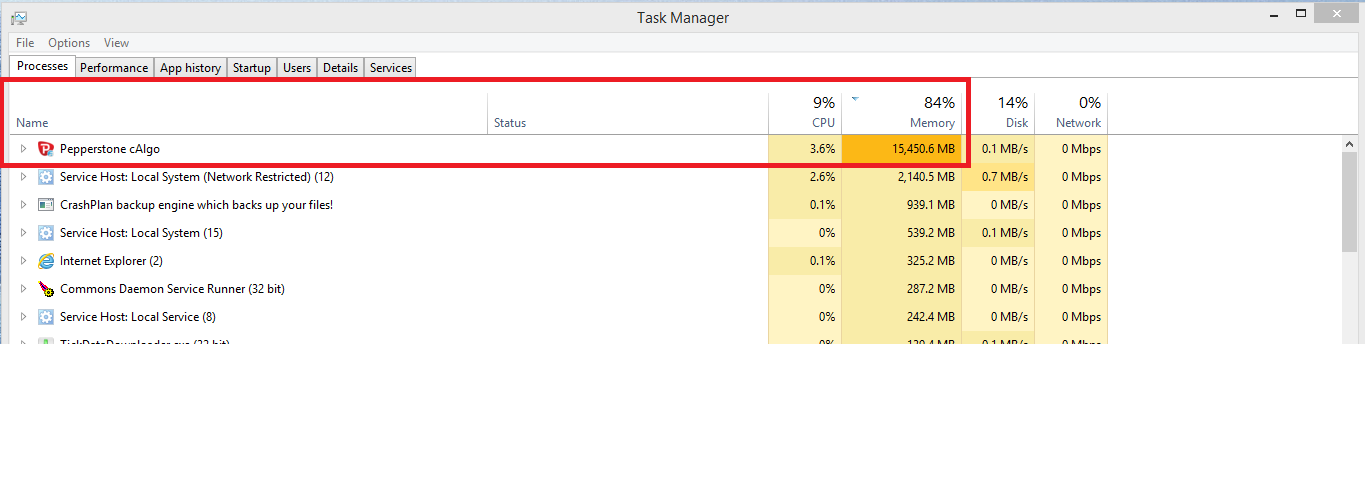This screenshot has width=1365, height=498.
Task: Switch to the Details tab
Action: click(x=340, y=68)
